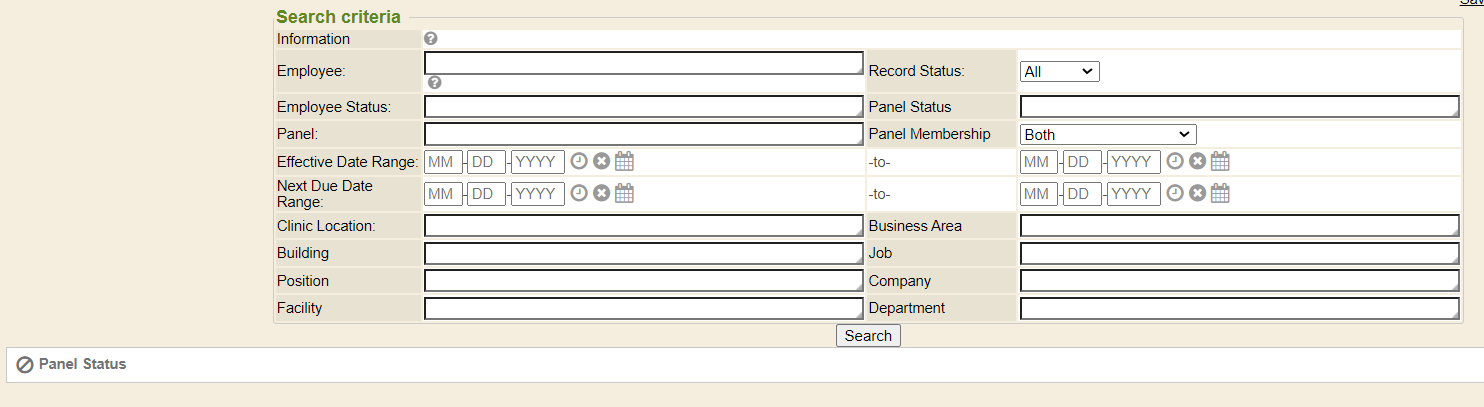Open the Panel Membership dropdown
The height and width of the screenshot is (407, 1484).
tap(1108, 134)
